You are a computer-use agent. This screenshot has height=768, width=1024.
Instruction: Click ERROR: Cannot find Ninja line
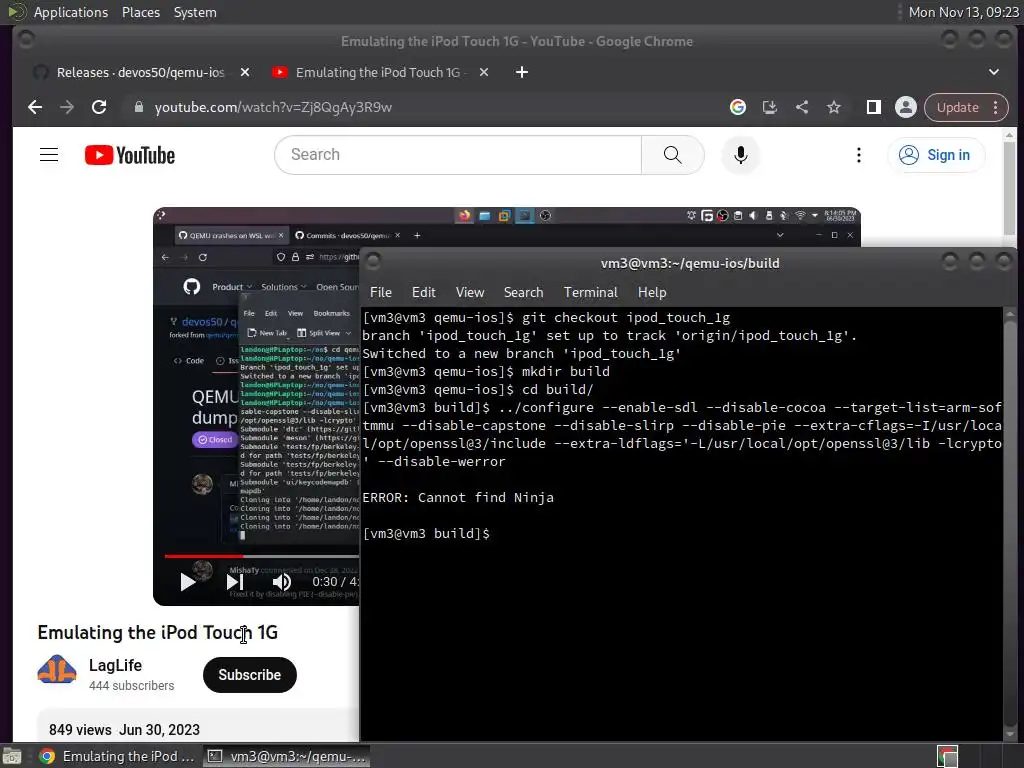(458, 498)
